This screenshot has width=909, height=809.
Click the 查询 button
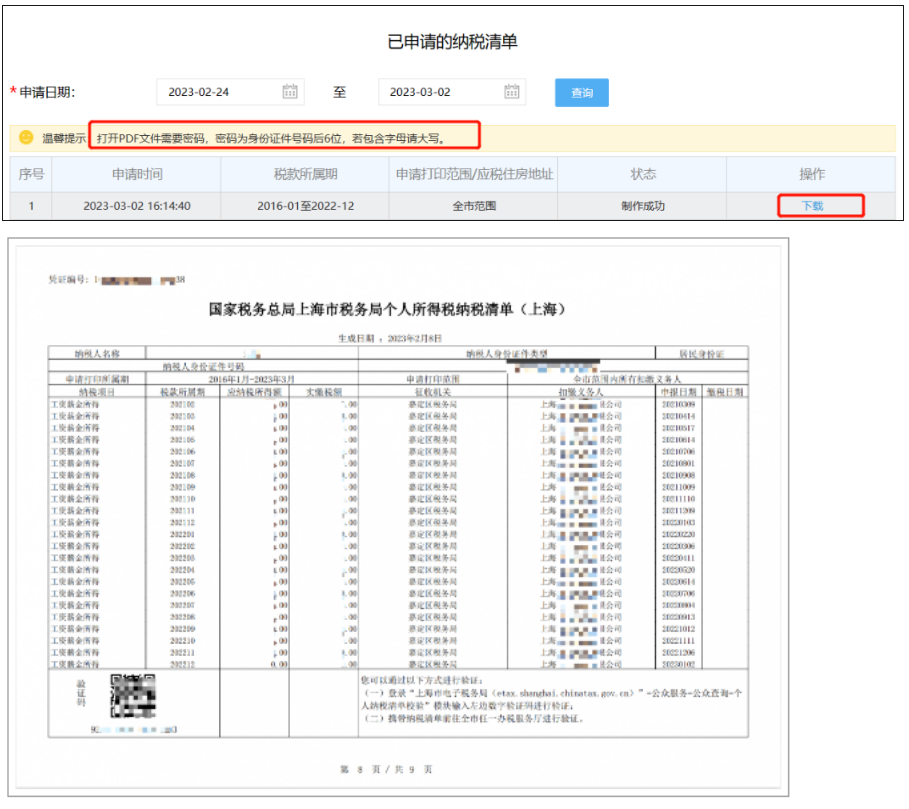[581, 93]
